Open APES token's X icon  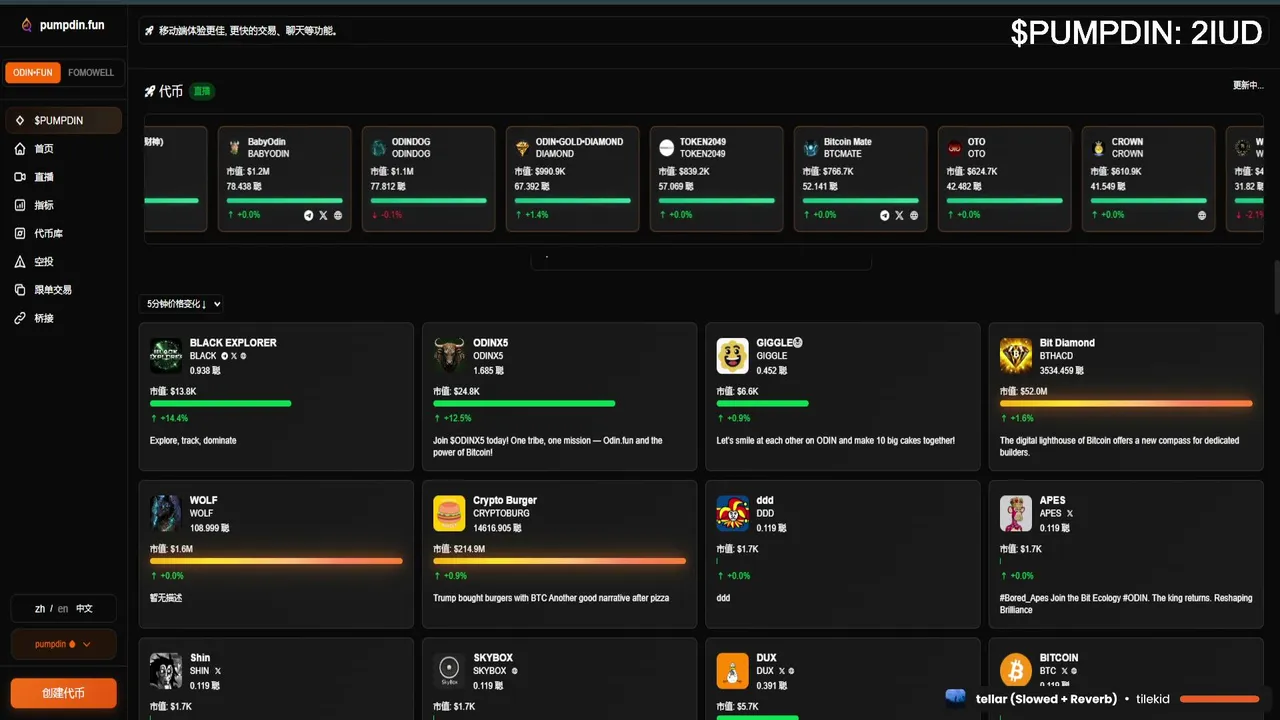[1070, 513]
